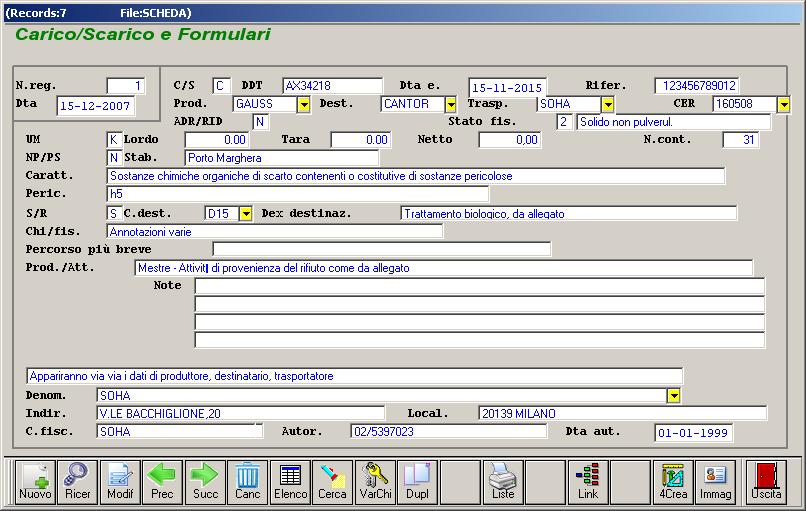The image size is (806, 511).
Task: Open the Immag image card icon
Action: click(715, 482)
